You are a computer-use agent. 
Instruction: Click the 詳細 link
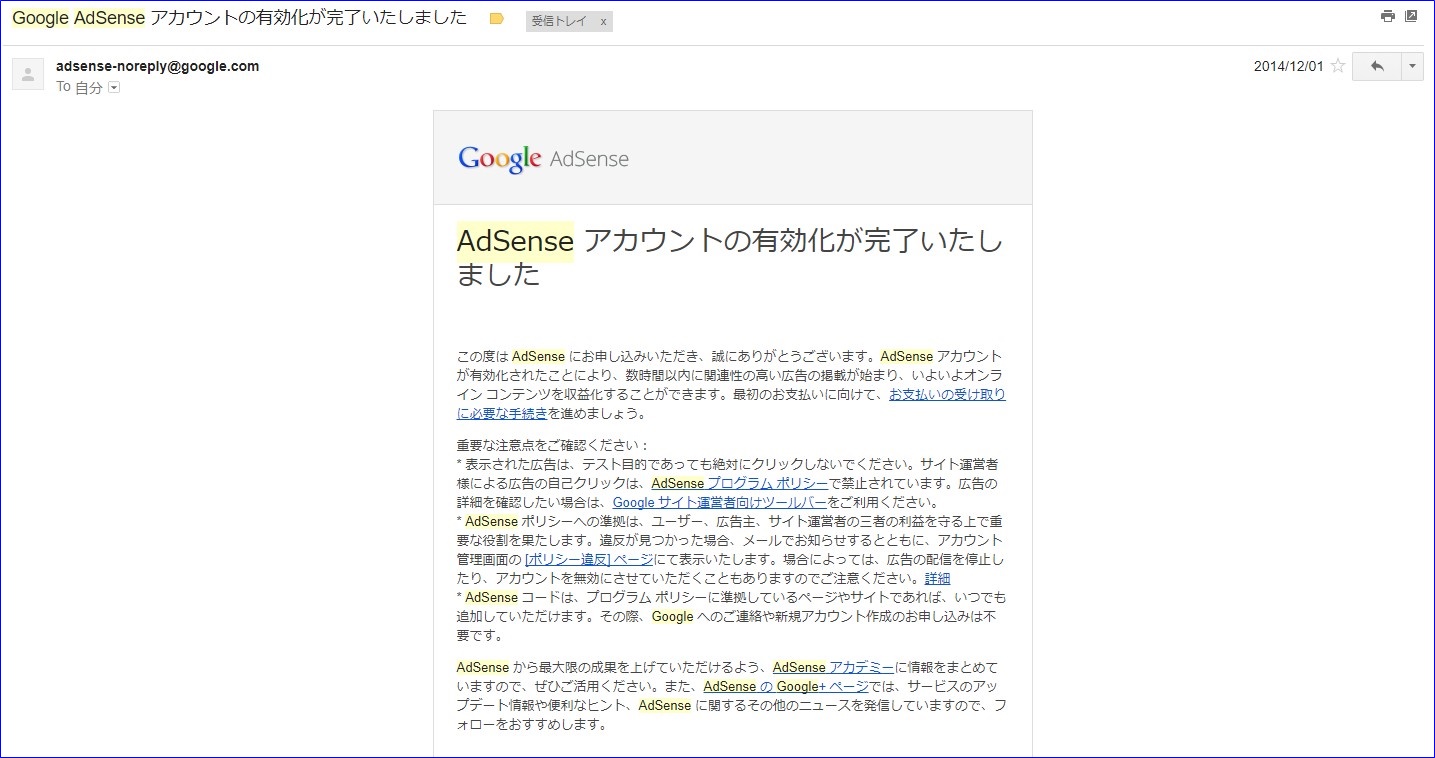[937, 579]
